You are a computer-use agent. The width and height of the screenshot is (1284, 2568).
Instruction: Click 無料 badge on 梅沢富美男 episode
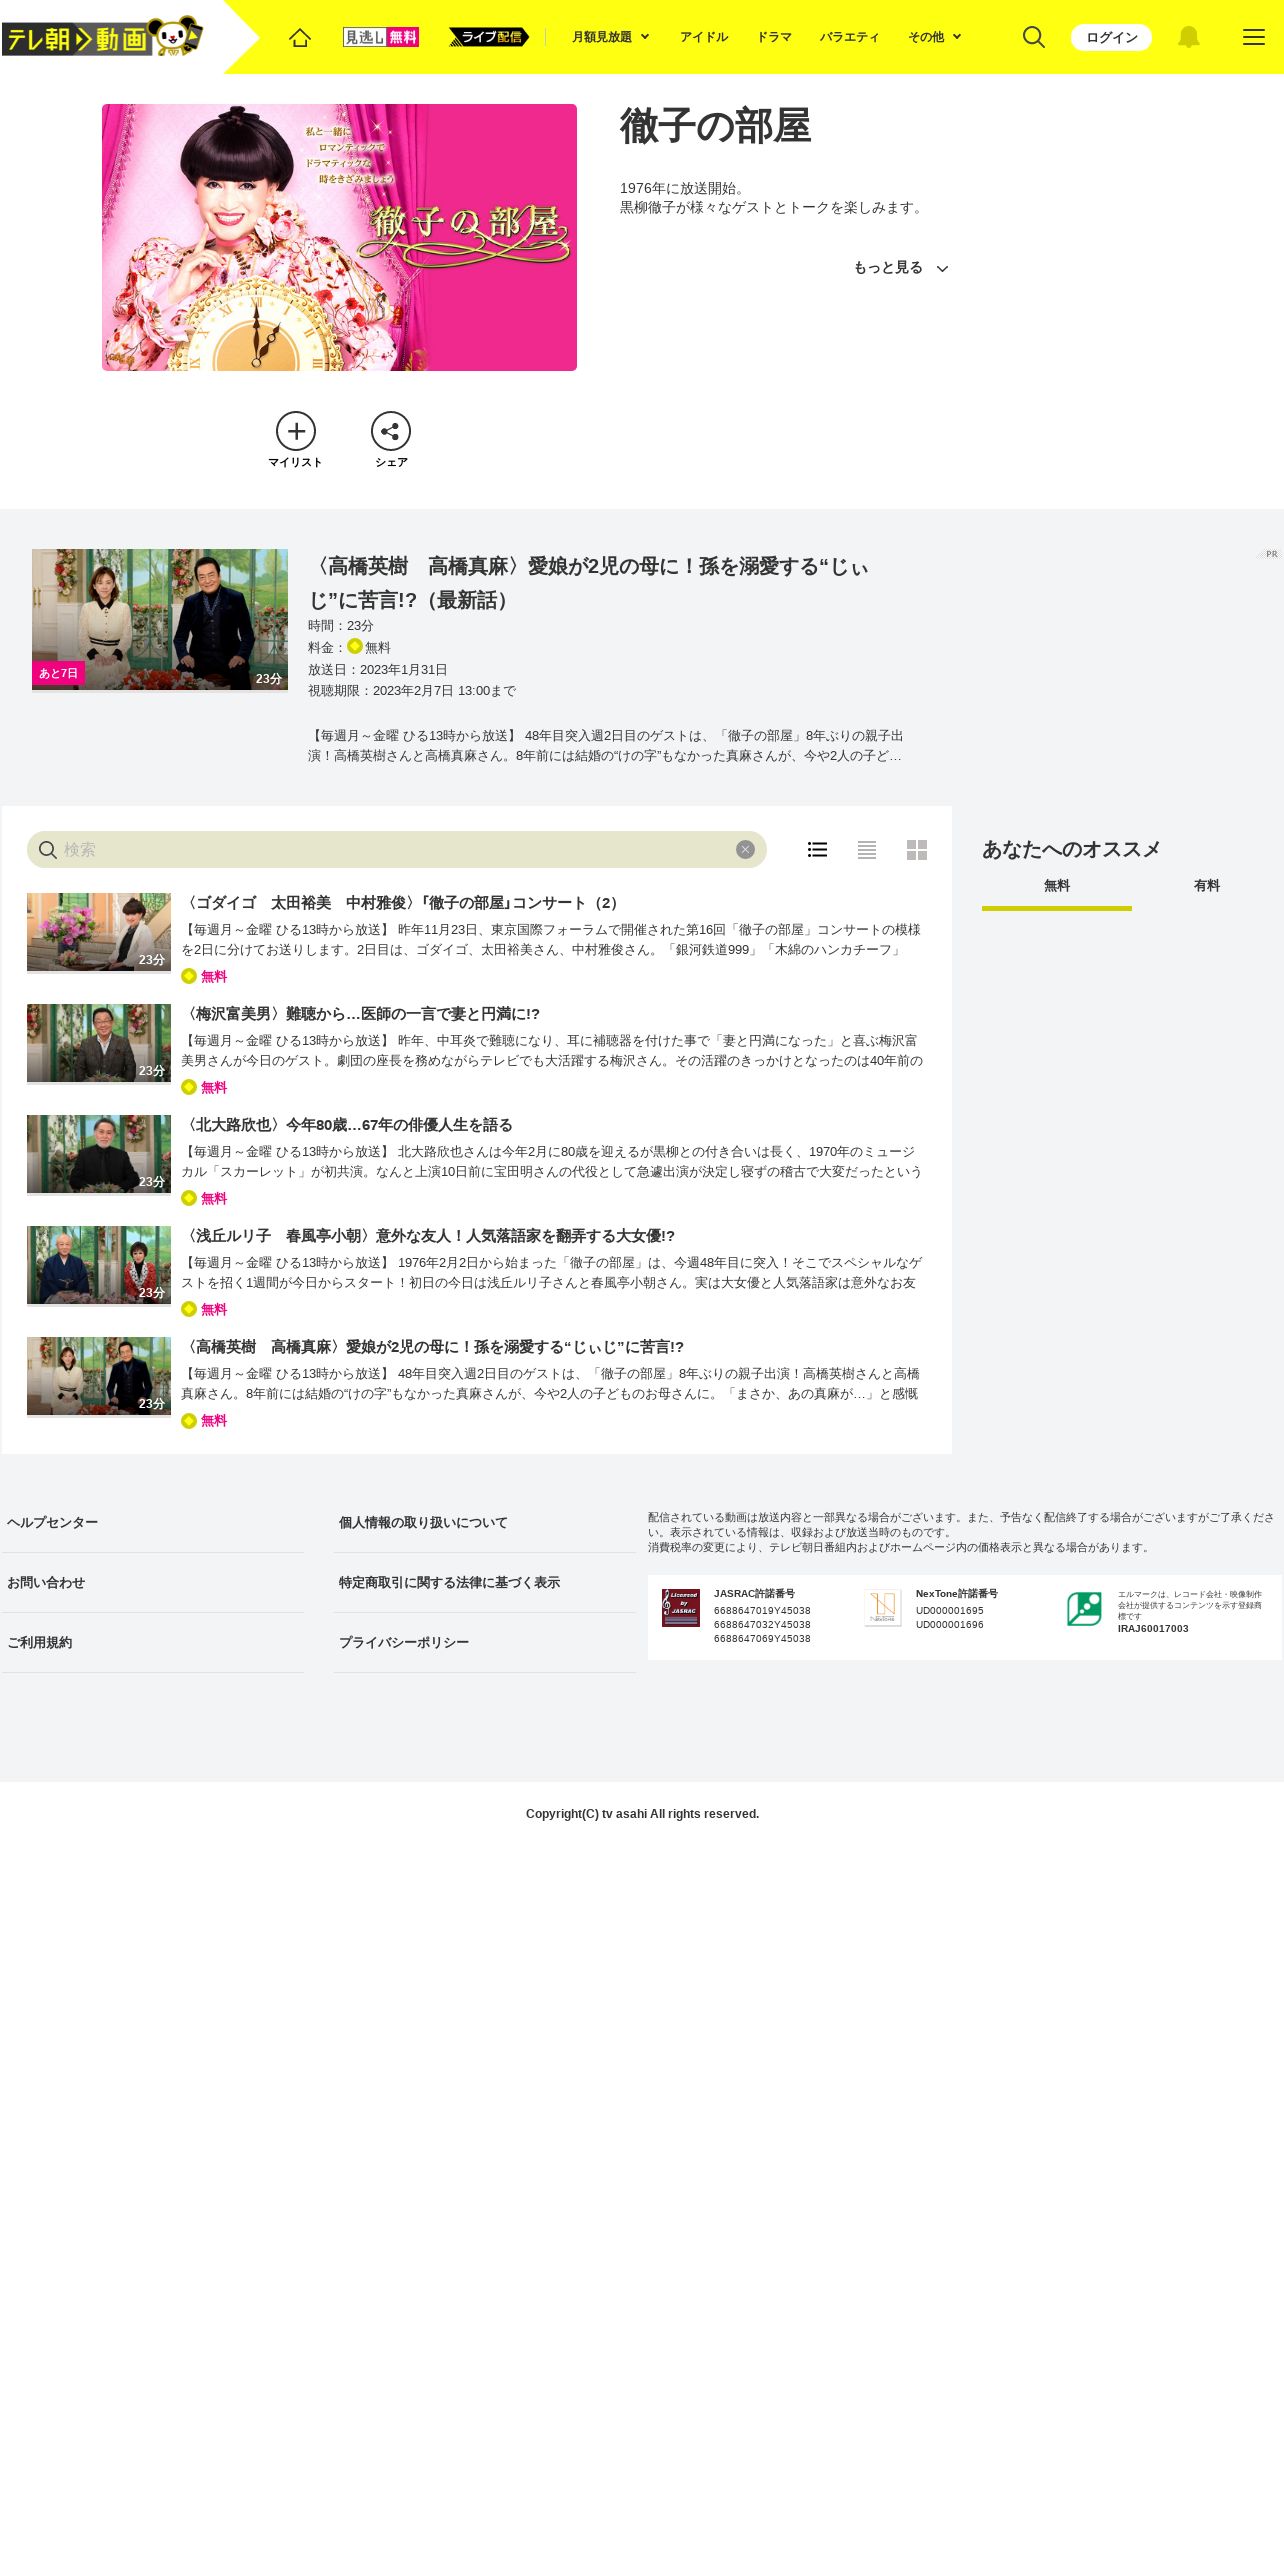[204, 1088]
